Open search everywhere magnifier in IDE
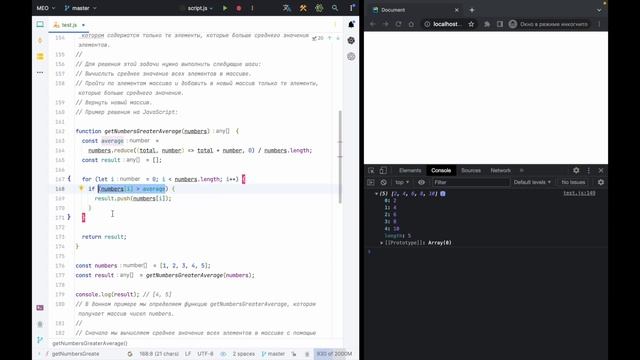 click(x=335, y=8)
